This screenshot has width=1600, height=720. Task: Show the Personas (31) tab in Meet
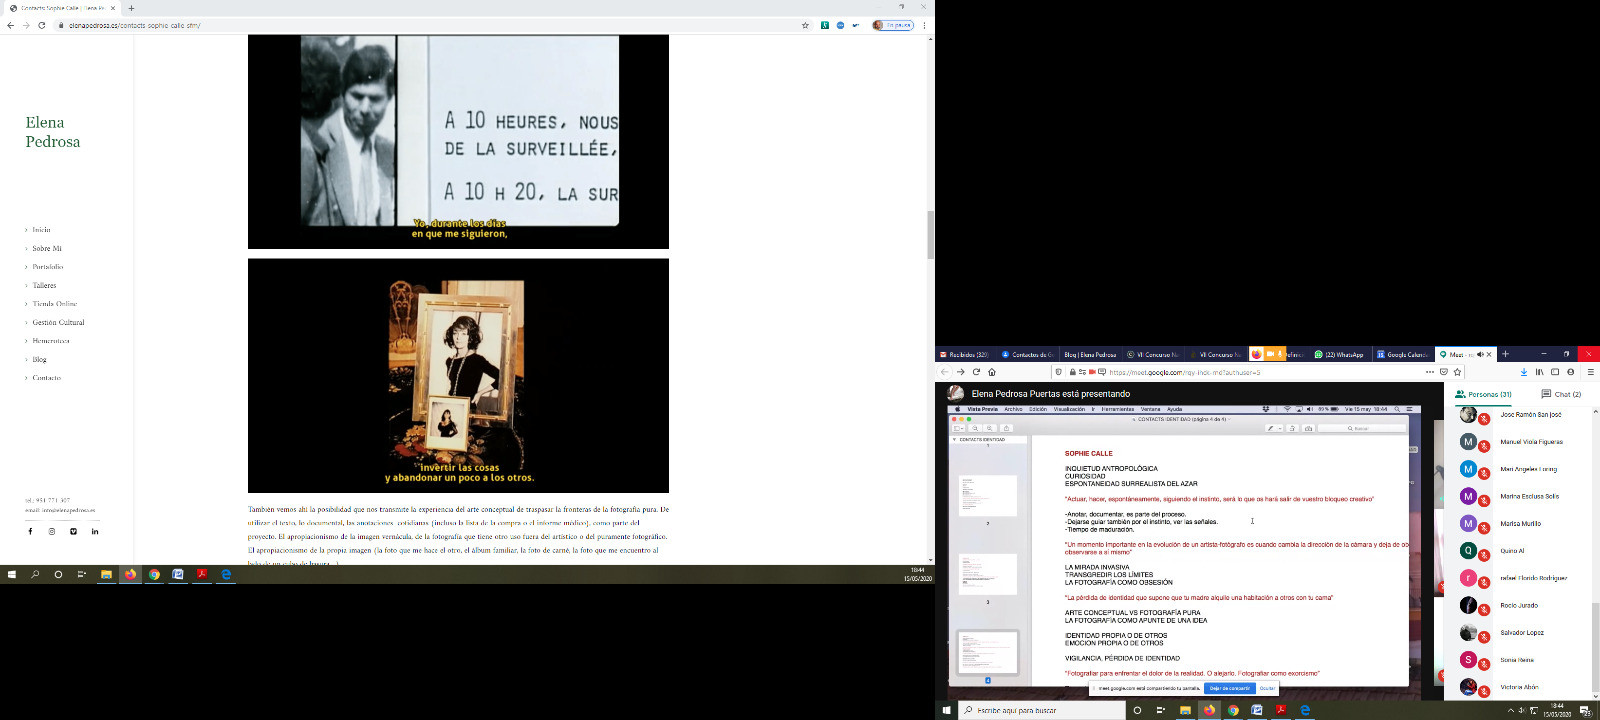(x=1484, y=394)
